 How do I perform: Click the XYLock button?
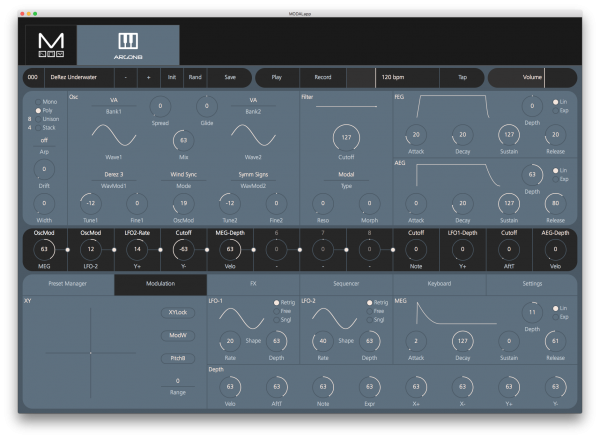click(178, 312)
